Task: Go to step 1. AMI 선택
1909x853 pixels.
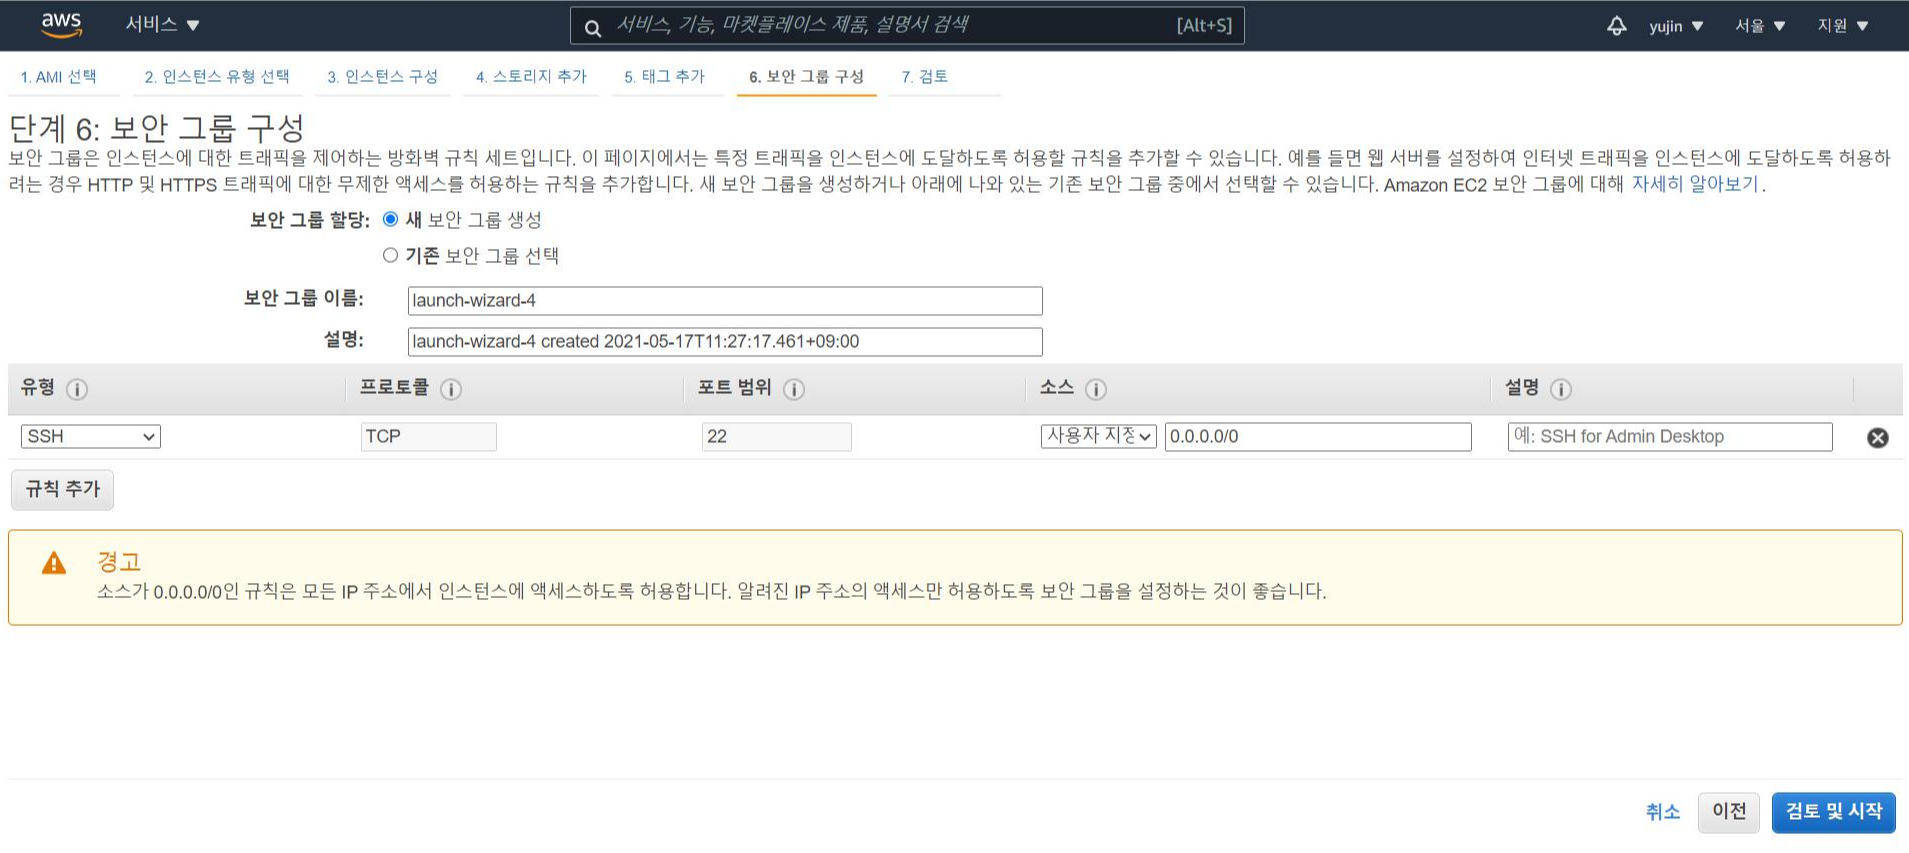Action: point(59,77)
